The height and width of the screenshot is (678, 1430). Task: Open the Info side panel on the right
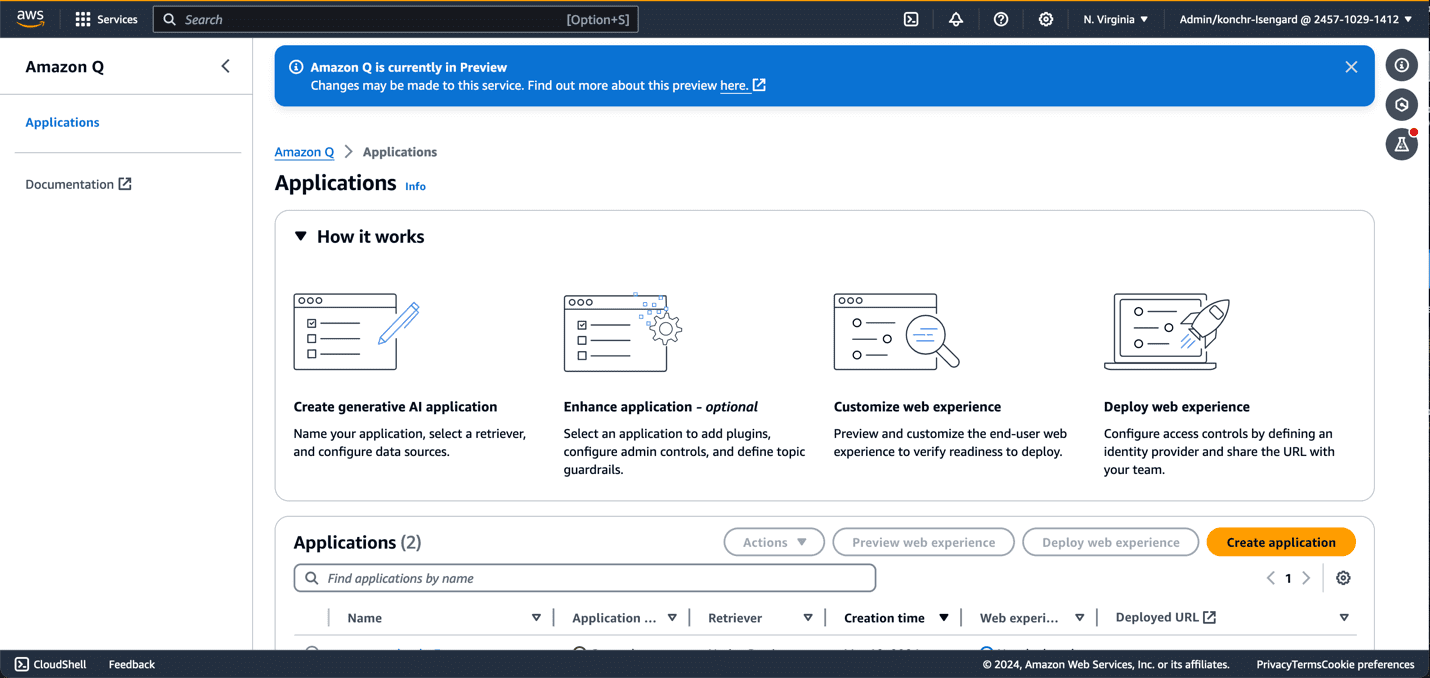[1401, 65]
